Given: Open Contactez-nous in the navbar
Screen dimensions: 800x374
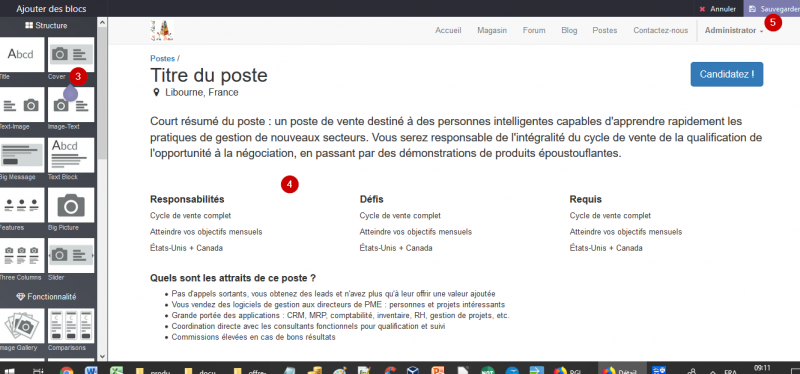Looking at the screenshot, I should click(x=661, y=31).
